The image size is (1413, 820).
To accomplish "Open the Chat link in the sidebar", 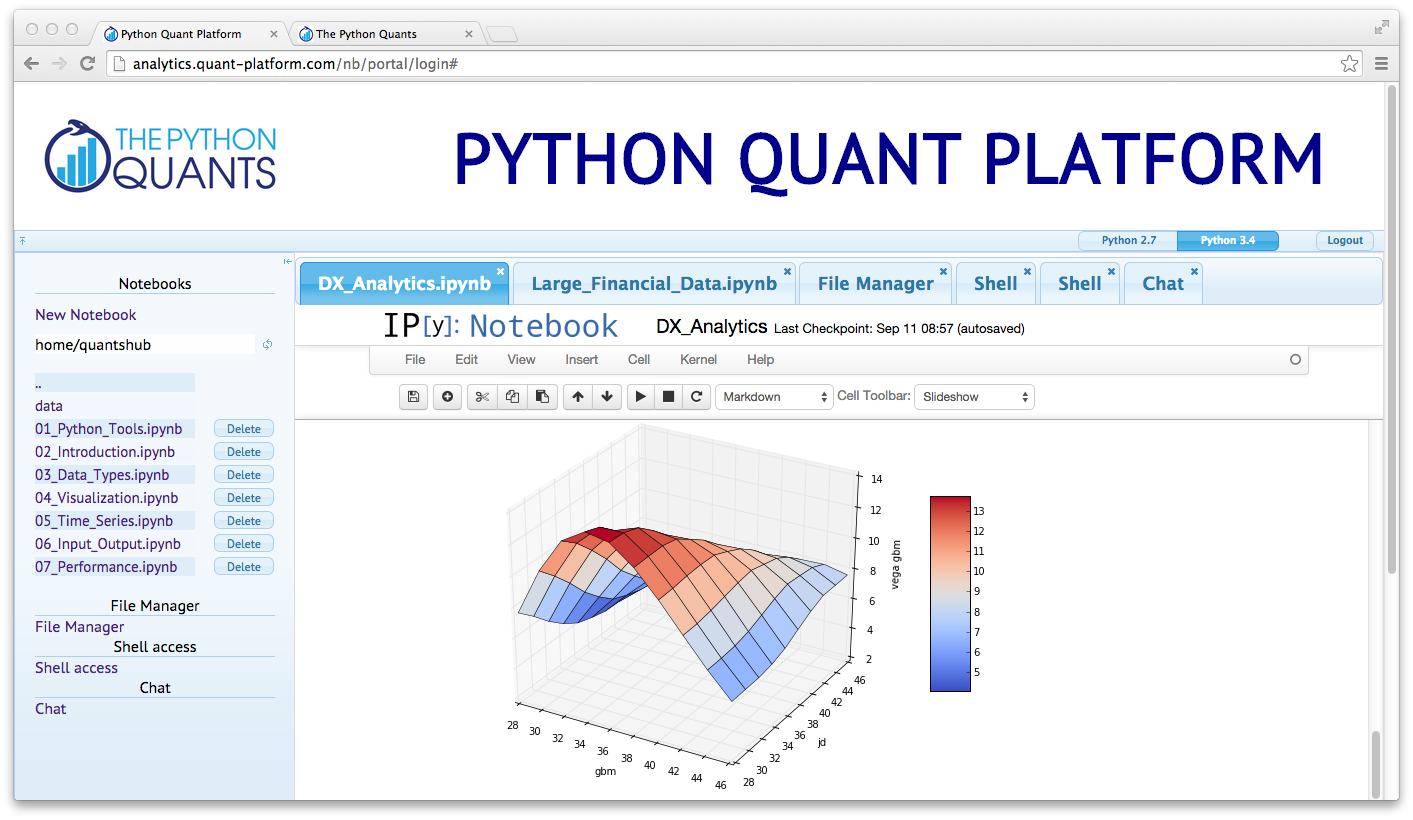I will click(50, 709).
